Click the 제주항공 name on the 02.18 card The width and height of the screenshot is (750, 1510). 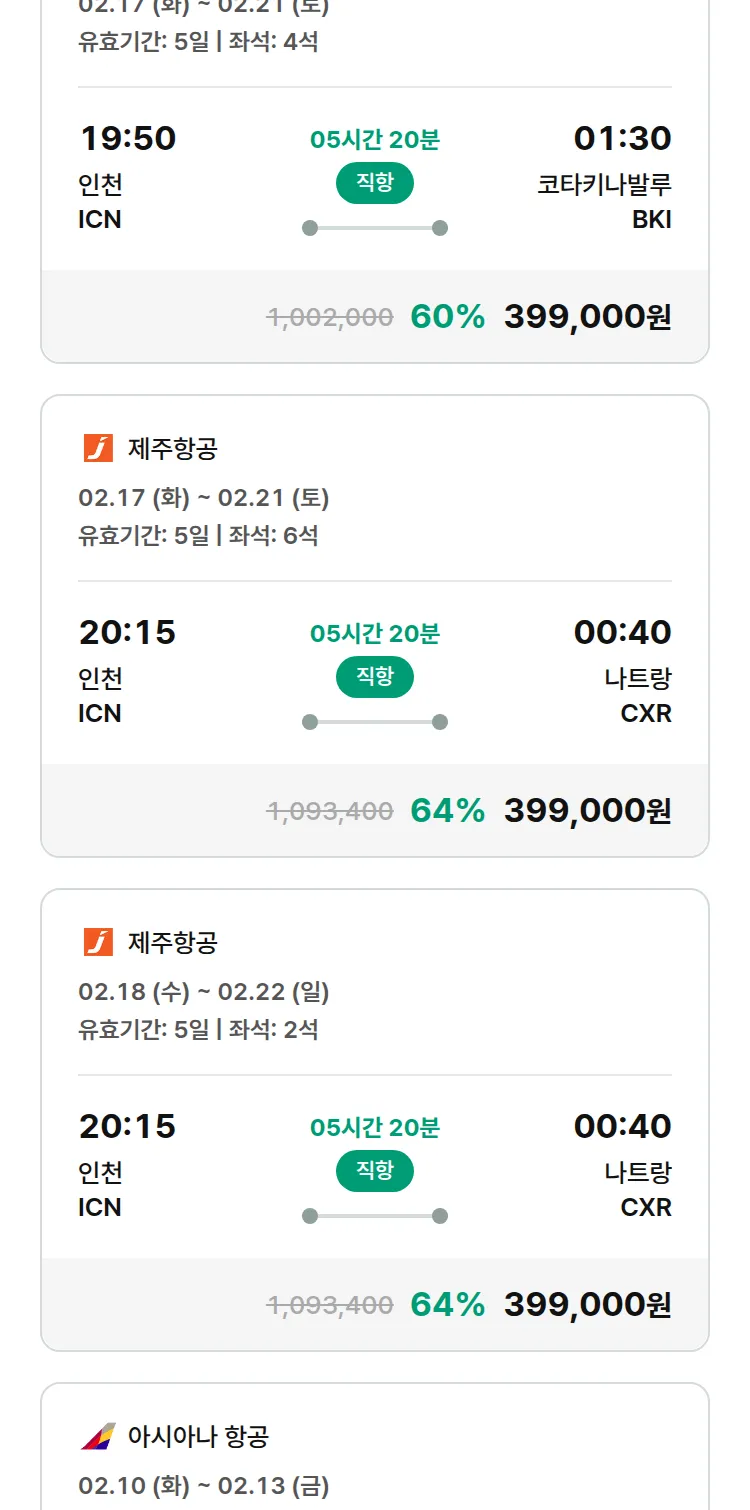tap(172, 943)
